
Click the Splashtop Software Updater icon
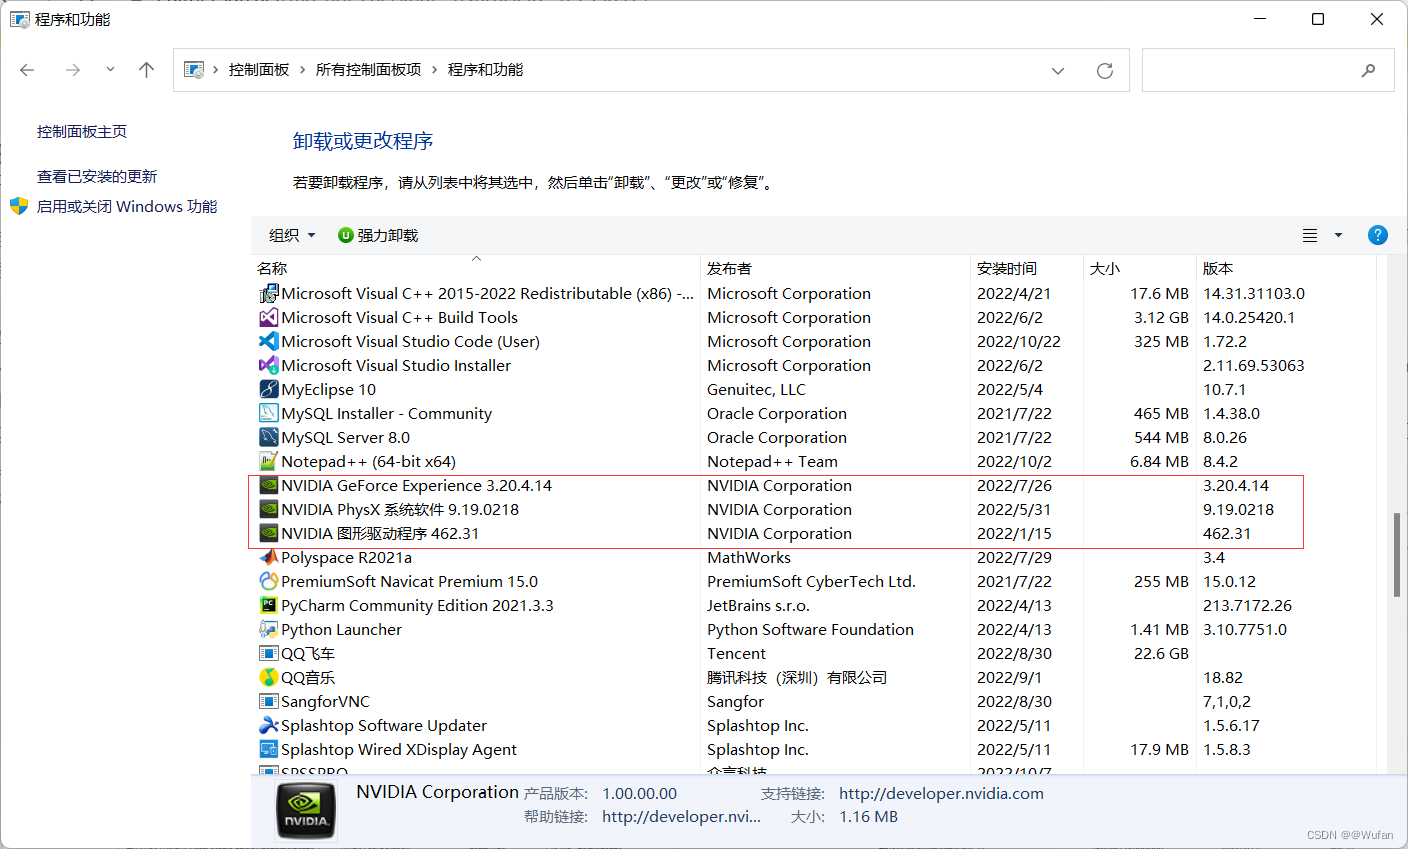[268, 726]
